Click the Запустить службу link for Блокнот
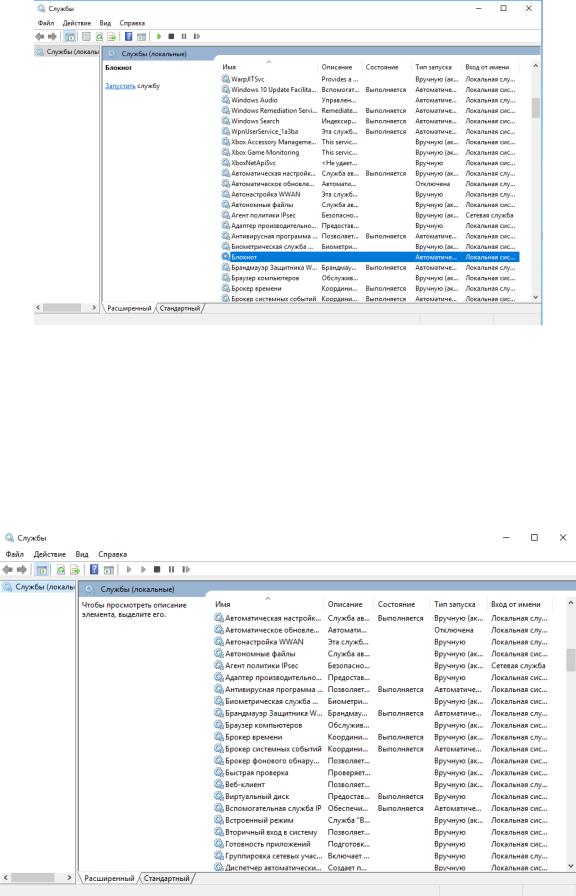The height and width of the screenshot is (896, 576). [x=120, y=86]
